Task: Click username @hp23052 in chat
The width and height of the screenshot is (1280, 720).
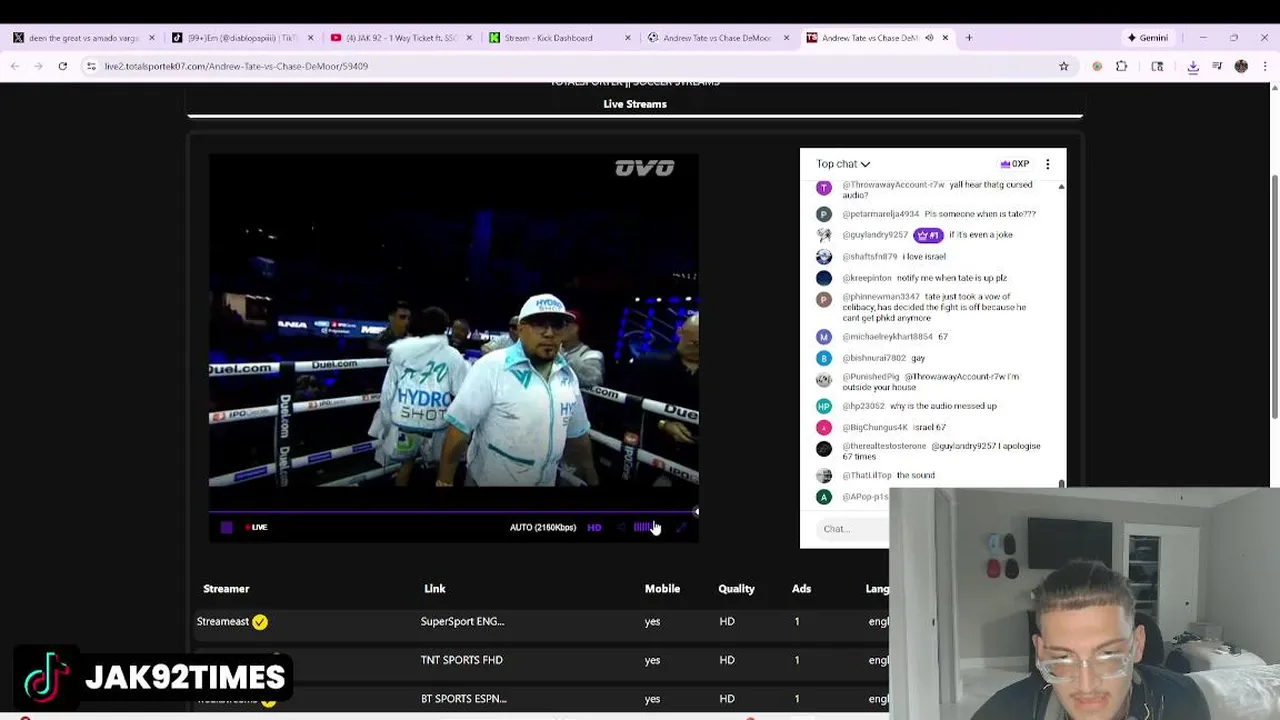Action: click(863, 406)
